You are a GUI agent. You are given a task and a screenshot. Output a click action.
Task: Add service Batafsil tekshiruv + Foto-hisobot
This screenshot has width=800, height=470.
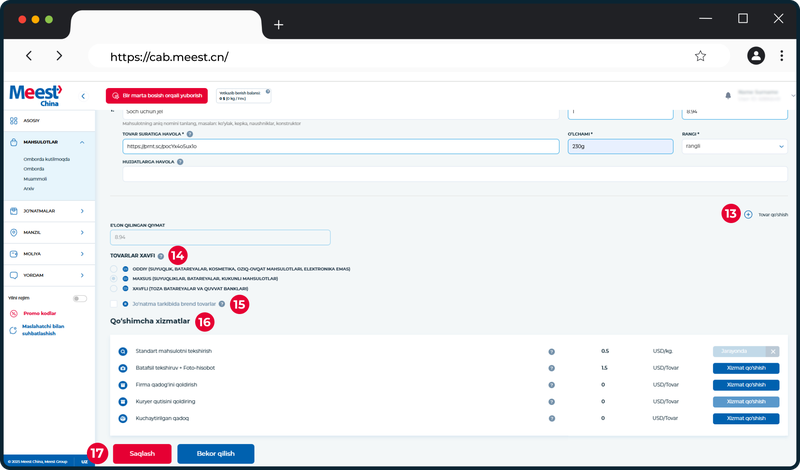tap(746, 368)
